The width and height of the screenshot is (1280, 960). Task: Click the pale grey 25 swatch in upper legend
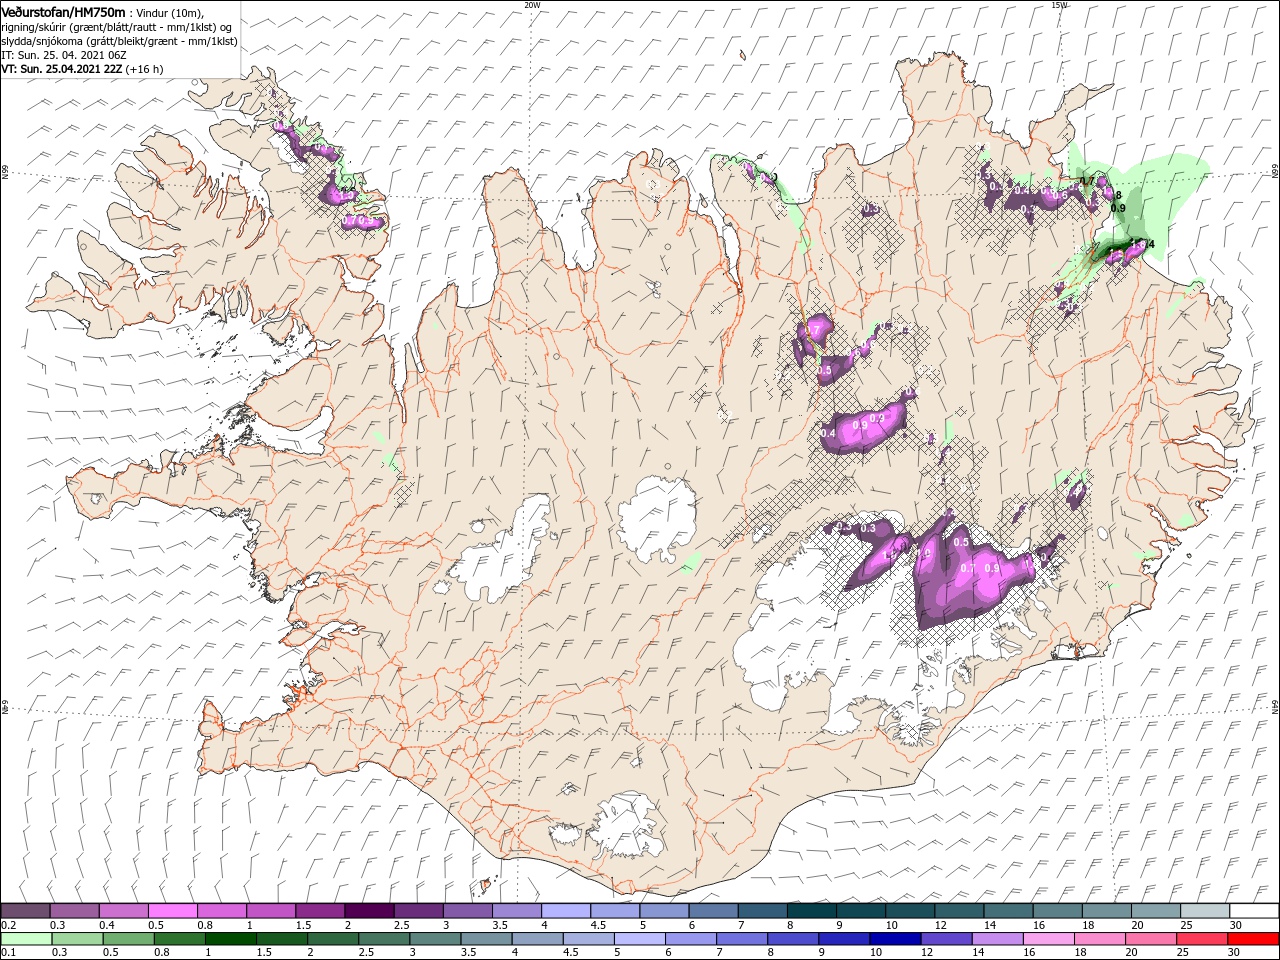click(1204, 911)
